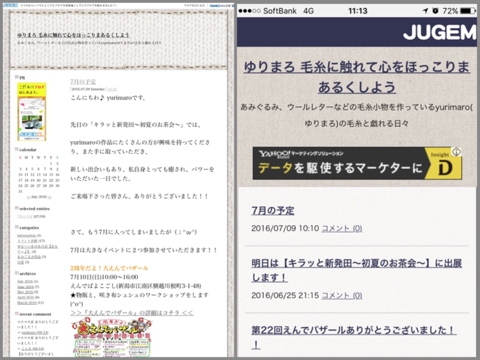Click the bazaar flyer image thumbnail
This screenshot has height=360, width=480.
pyautogui.click(x=112, y=337)
